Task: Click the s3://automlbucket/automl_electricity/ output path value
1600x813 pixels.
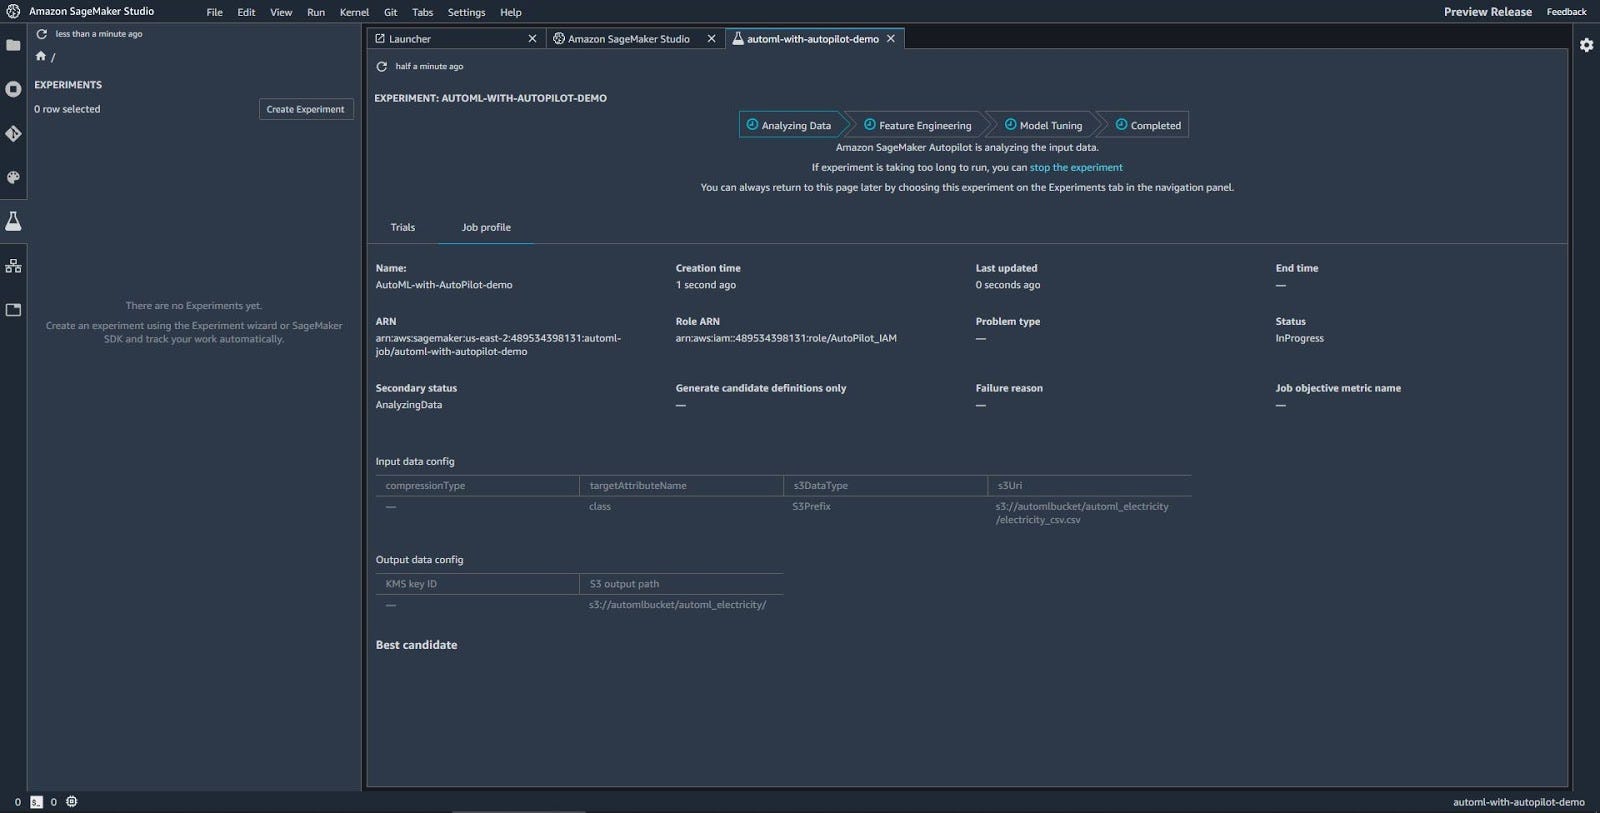Action: pos(677,605)
